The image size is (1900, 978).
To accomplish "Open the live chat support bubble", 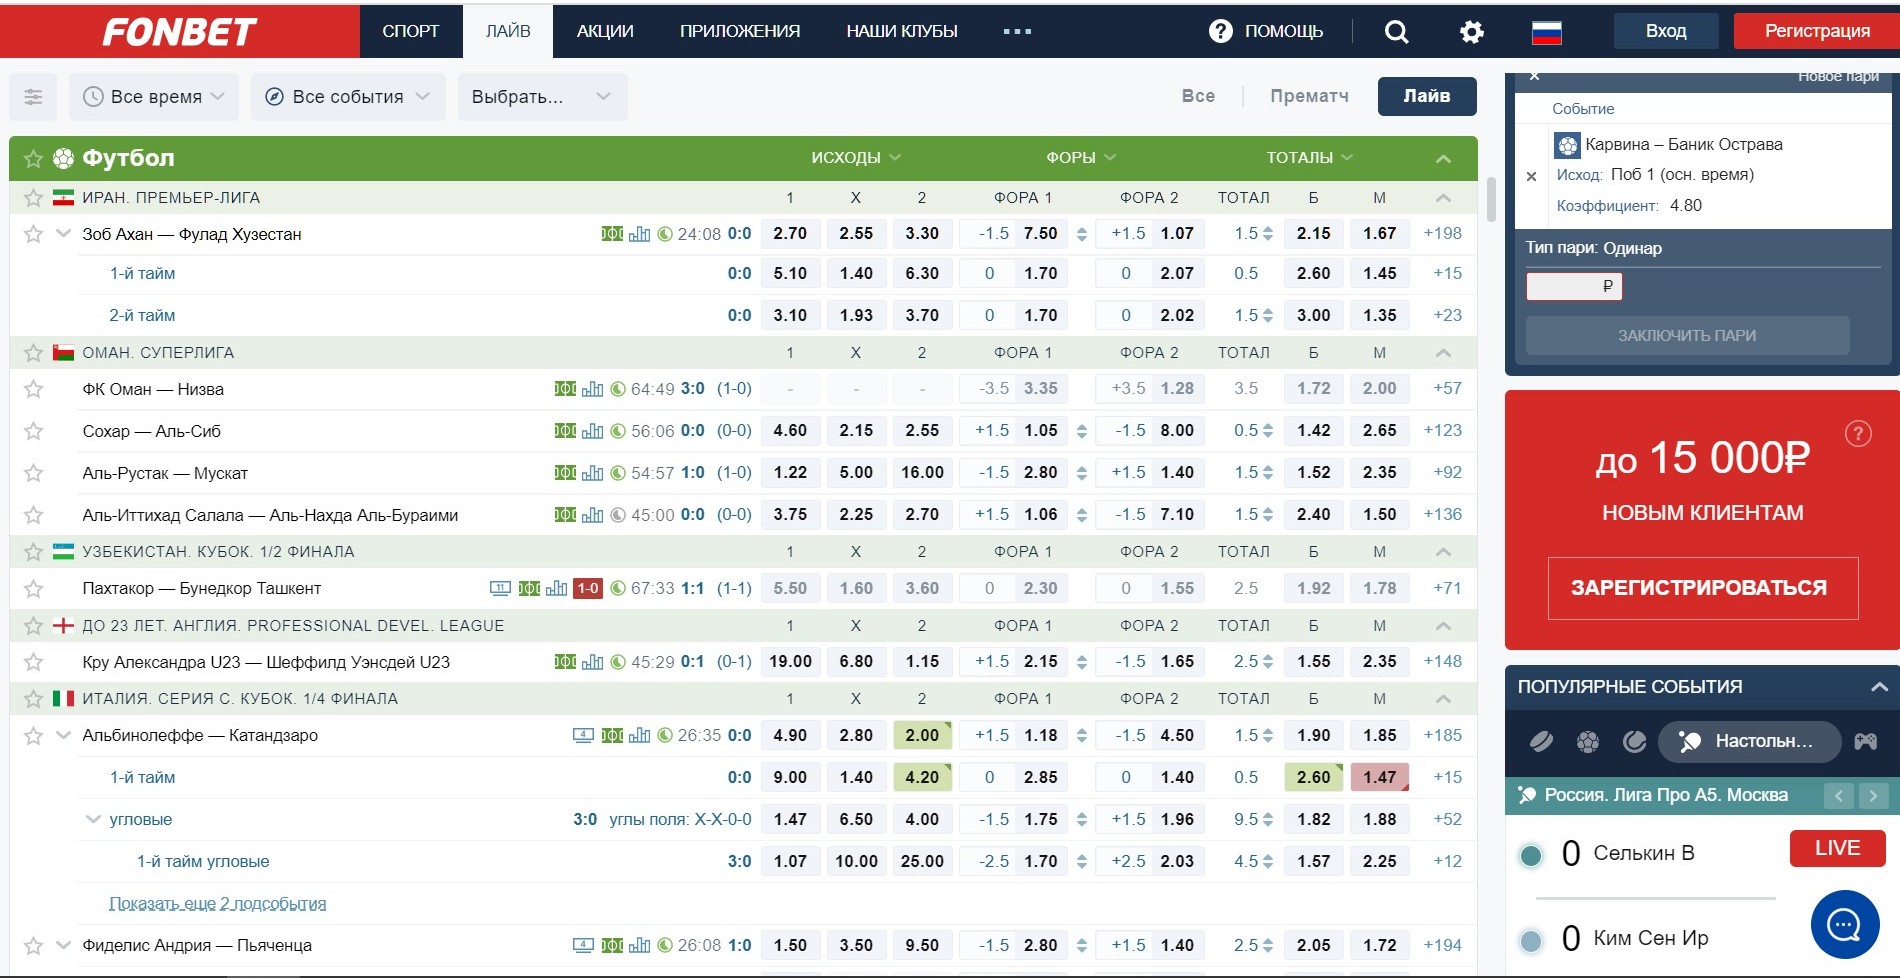I will click(1844, 924).
